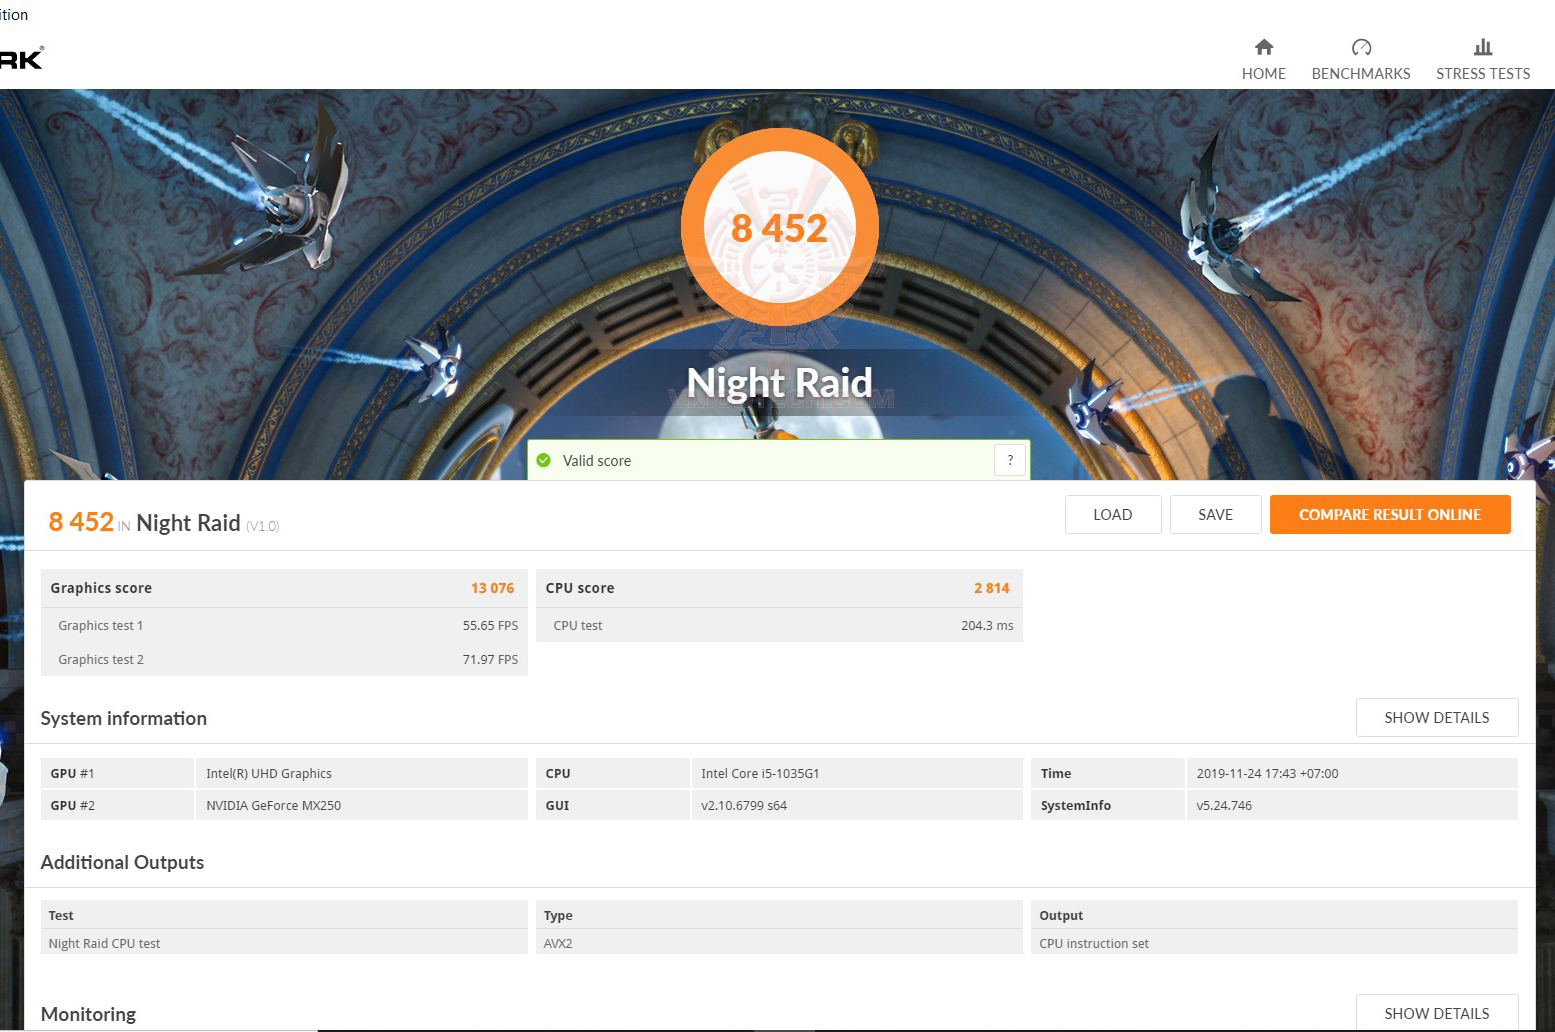Click the Home house icon

(x=1264, y=47)
